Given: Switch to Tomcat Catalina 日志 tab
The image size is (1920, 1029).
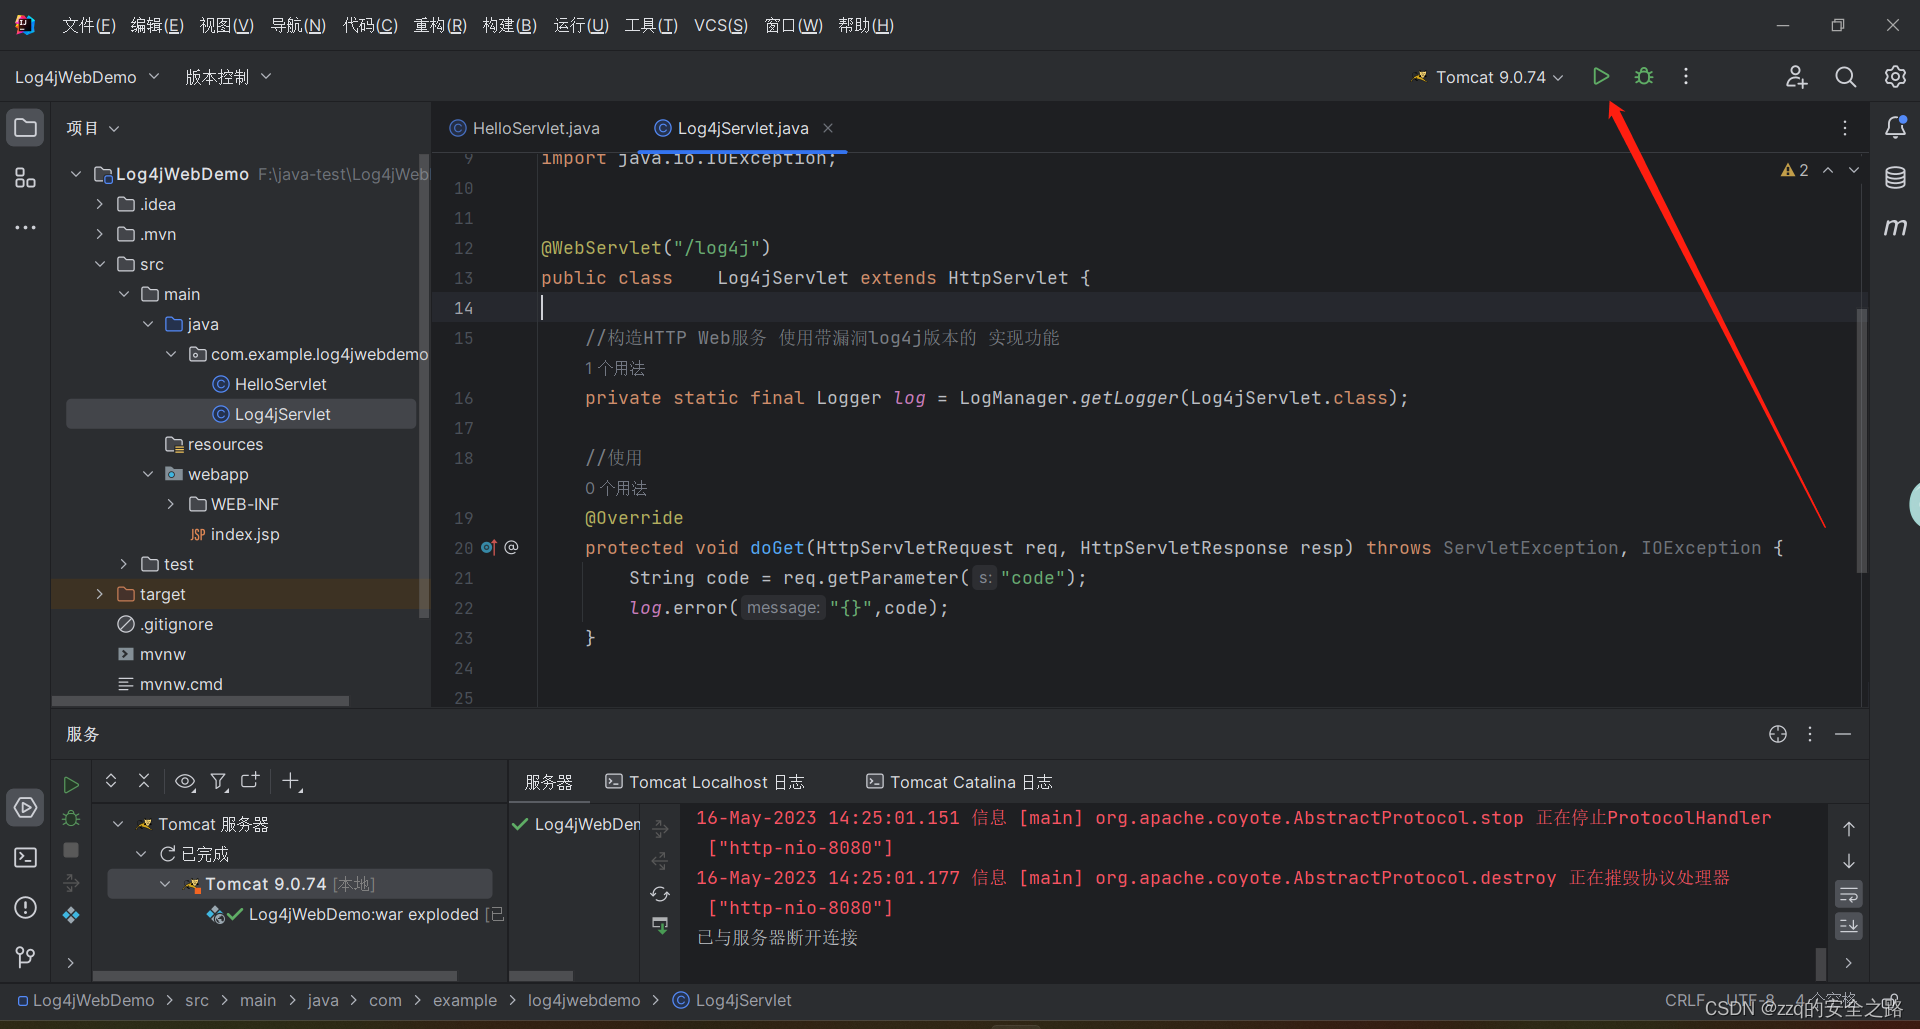Looking at the screenshot, I should [x=959, y=782].
